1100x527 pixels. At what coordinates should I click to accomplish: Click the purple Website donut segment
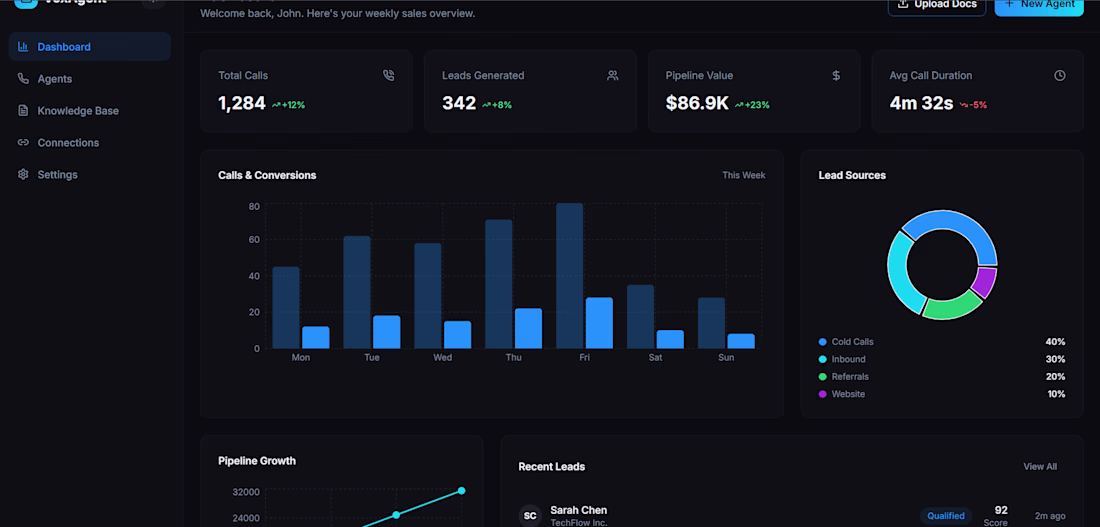point(984,281)
